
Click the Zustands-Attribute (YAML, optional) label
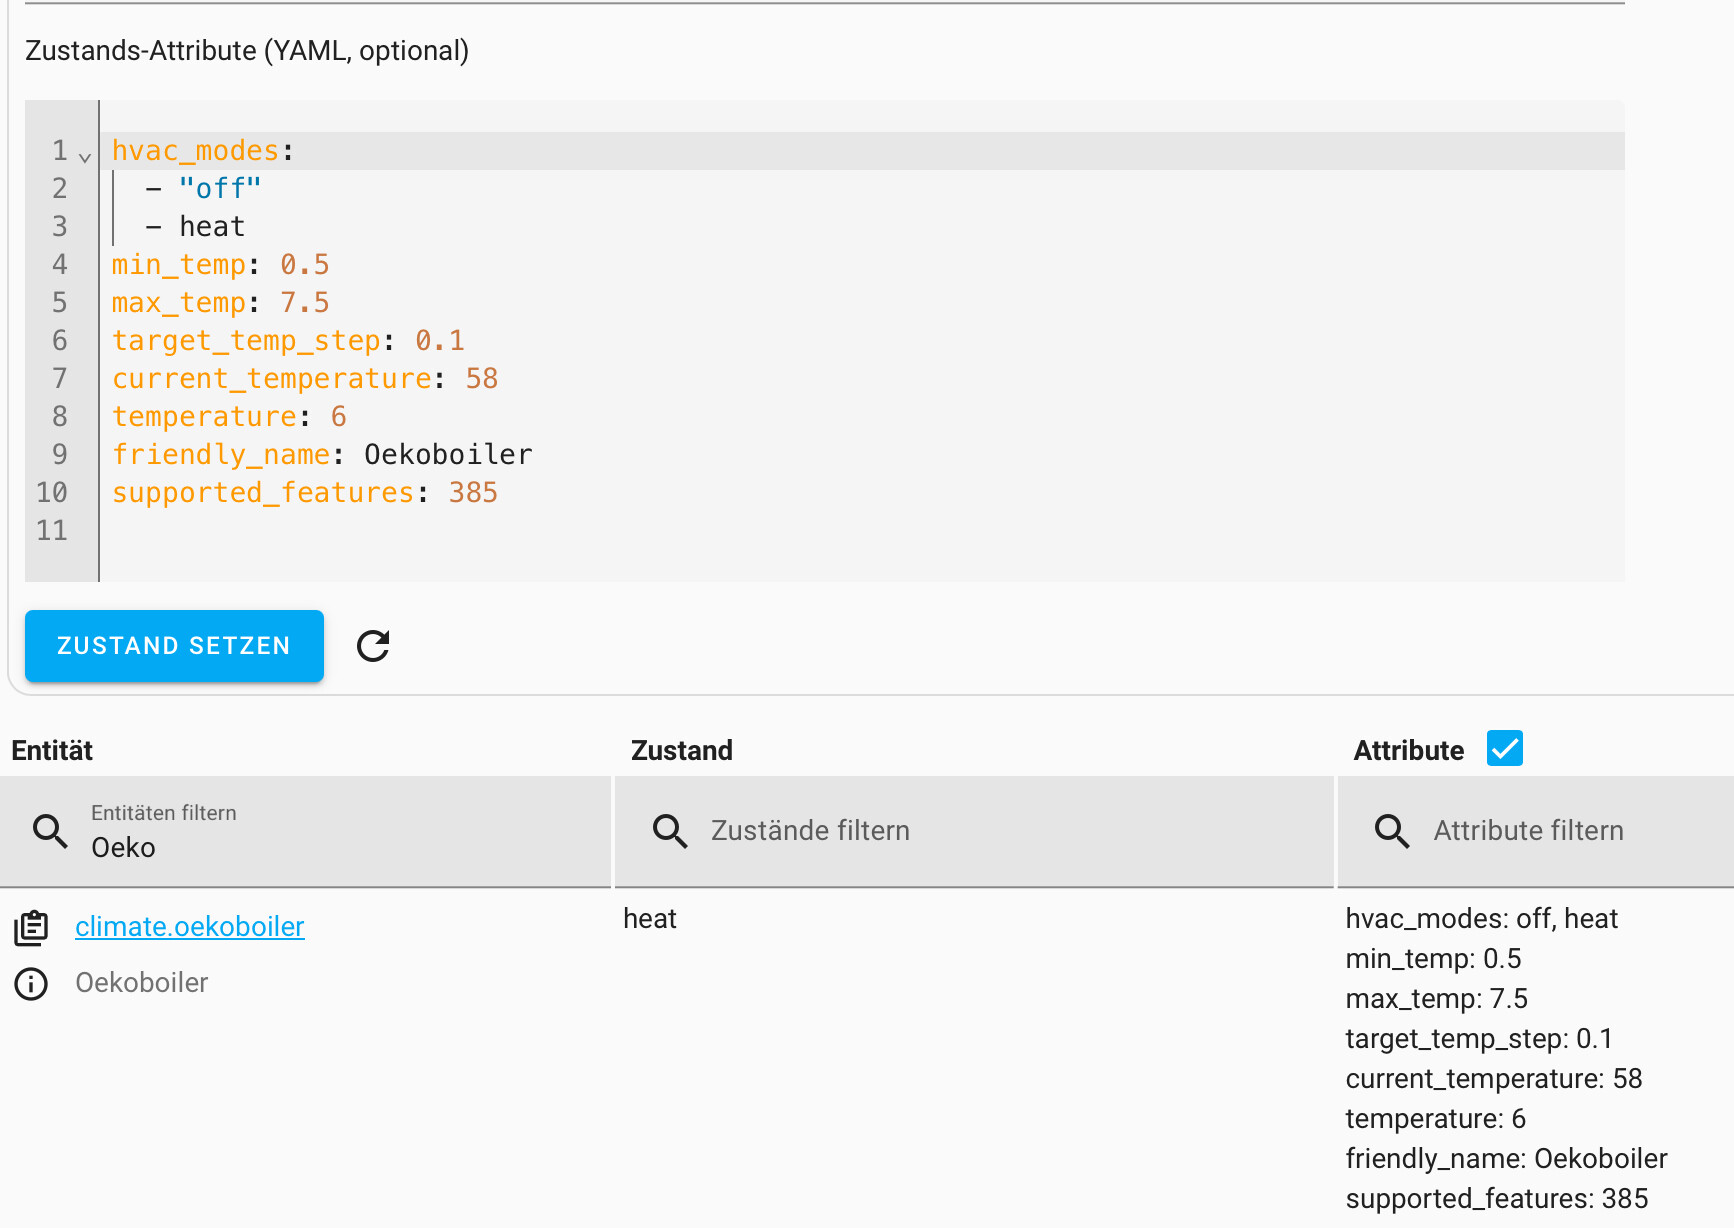247,51
